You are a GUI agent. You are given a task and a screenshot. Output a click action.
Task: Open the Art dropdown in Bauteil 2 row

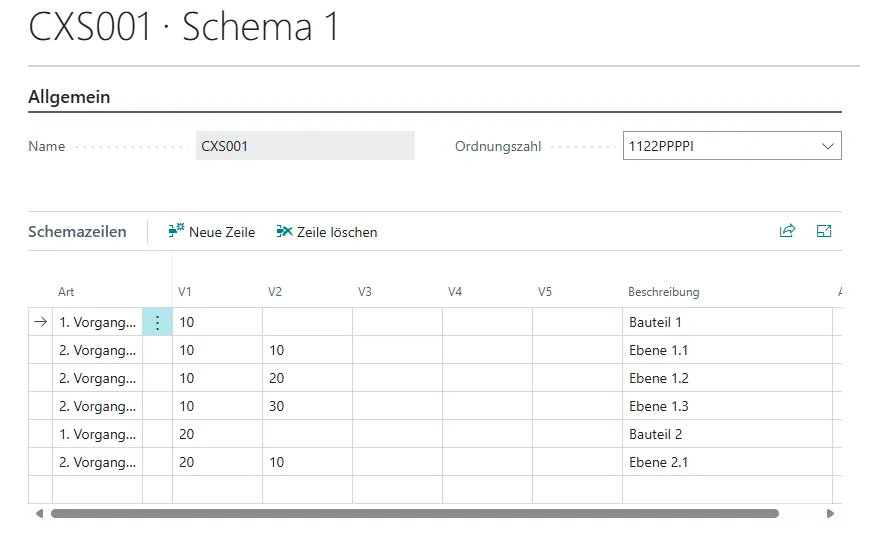pos(97,434)
